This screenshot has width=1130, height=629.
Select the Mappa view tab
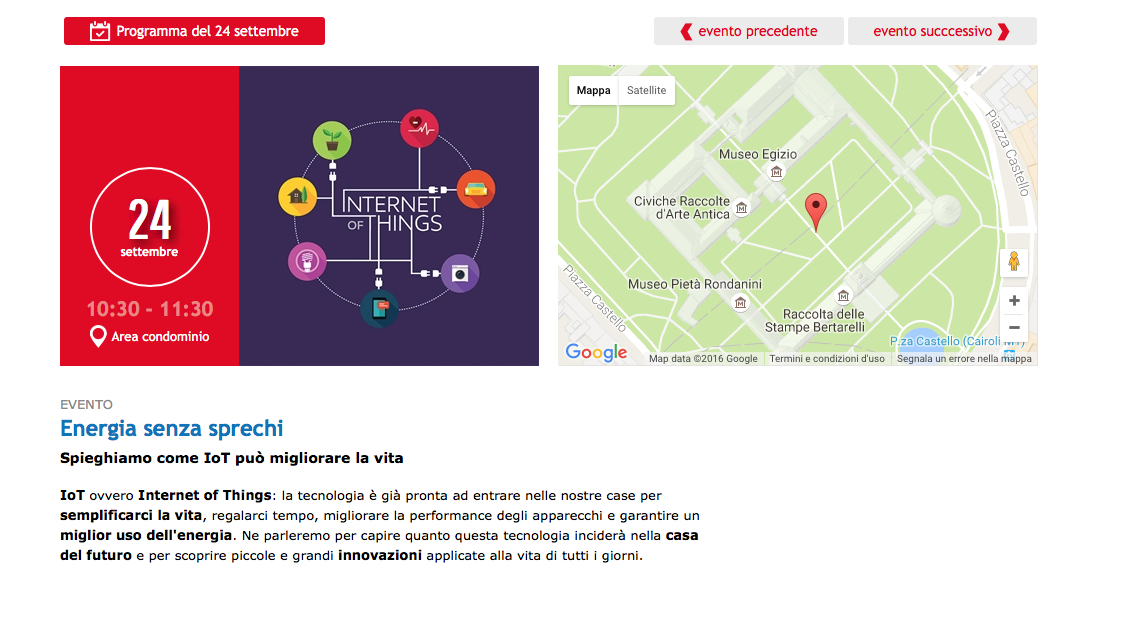[x=593, y=90]
